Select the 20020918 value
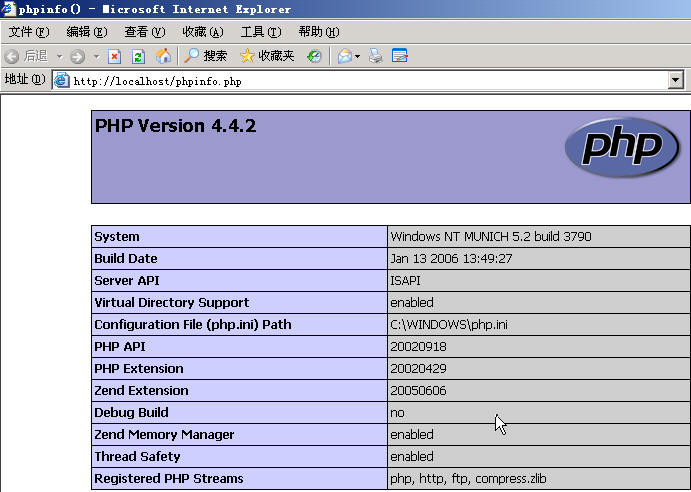 click(x=419, y=347)
